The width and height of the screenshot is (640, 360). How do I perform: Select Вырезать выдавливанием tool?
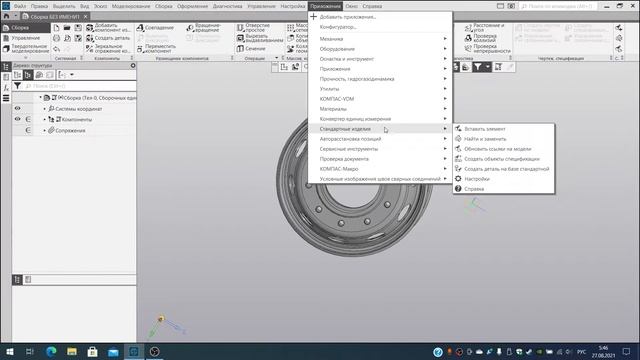click(260, 38)
